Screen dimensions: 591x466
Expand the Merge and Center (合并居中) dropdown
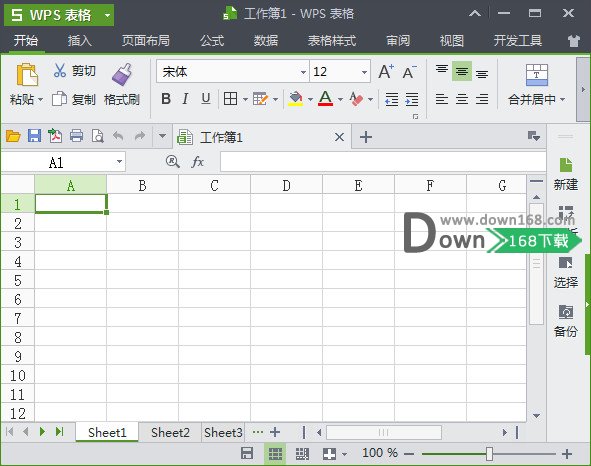(x=562, y=99)
